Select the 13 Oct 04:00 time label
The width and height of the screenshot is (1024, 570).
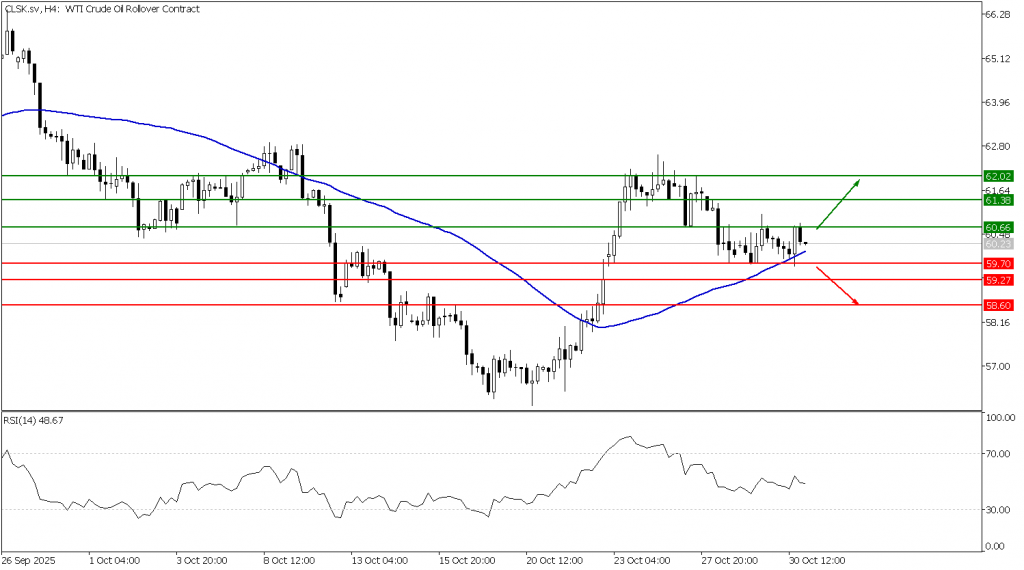coord(379,561)
